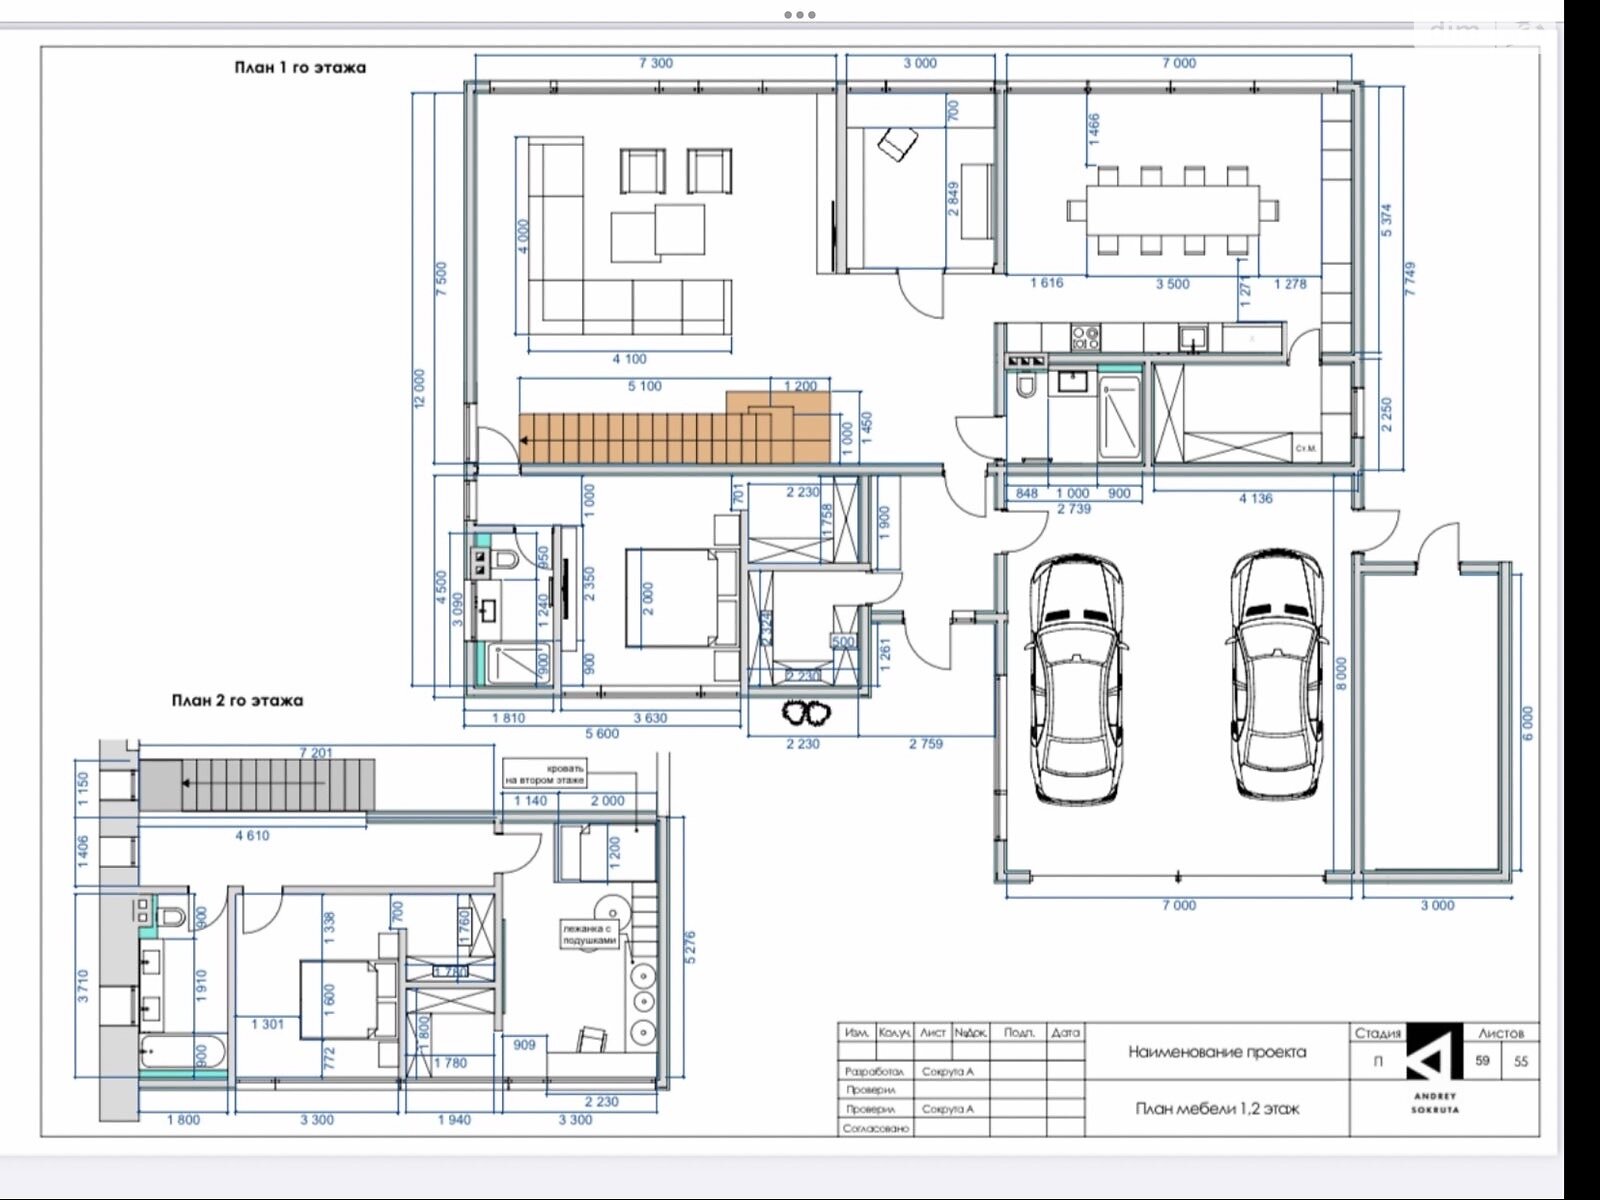Click the '1 810' dimension label
The width and height of the screenshot is (1600, 1200).
508,718
